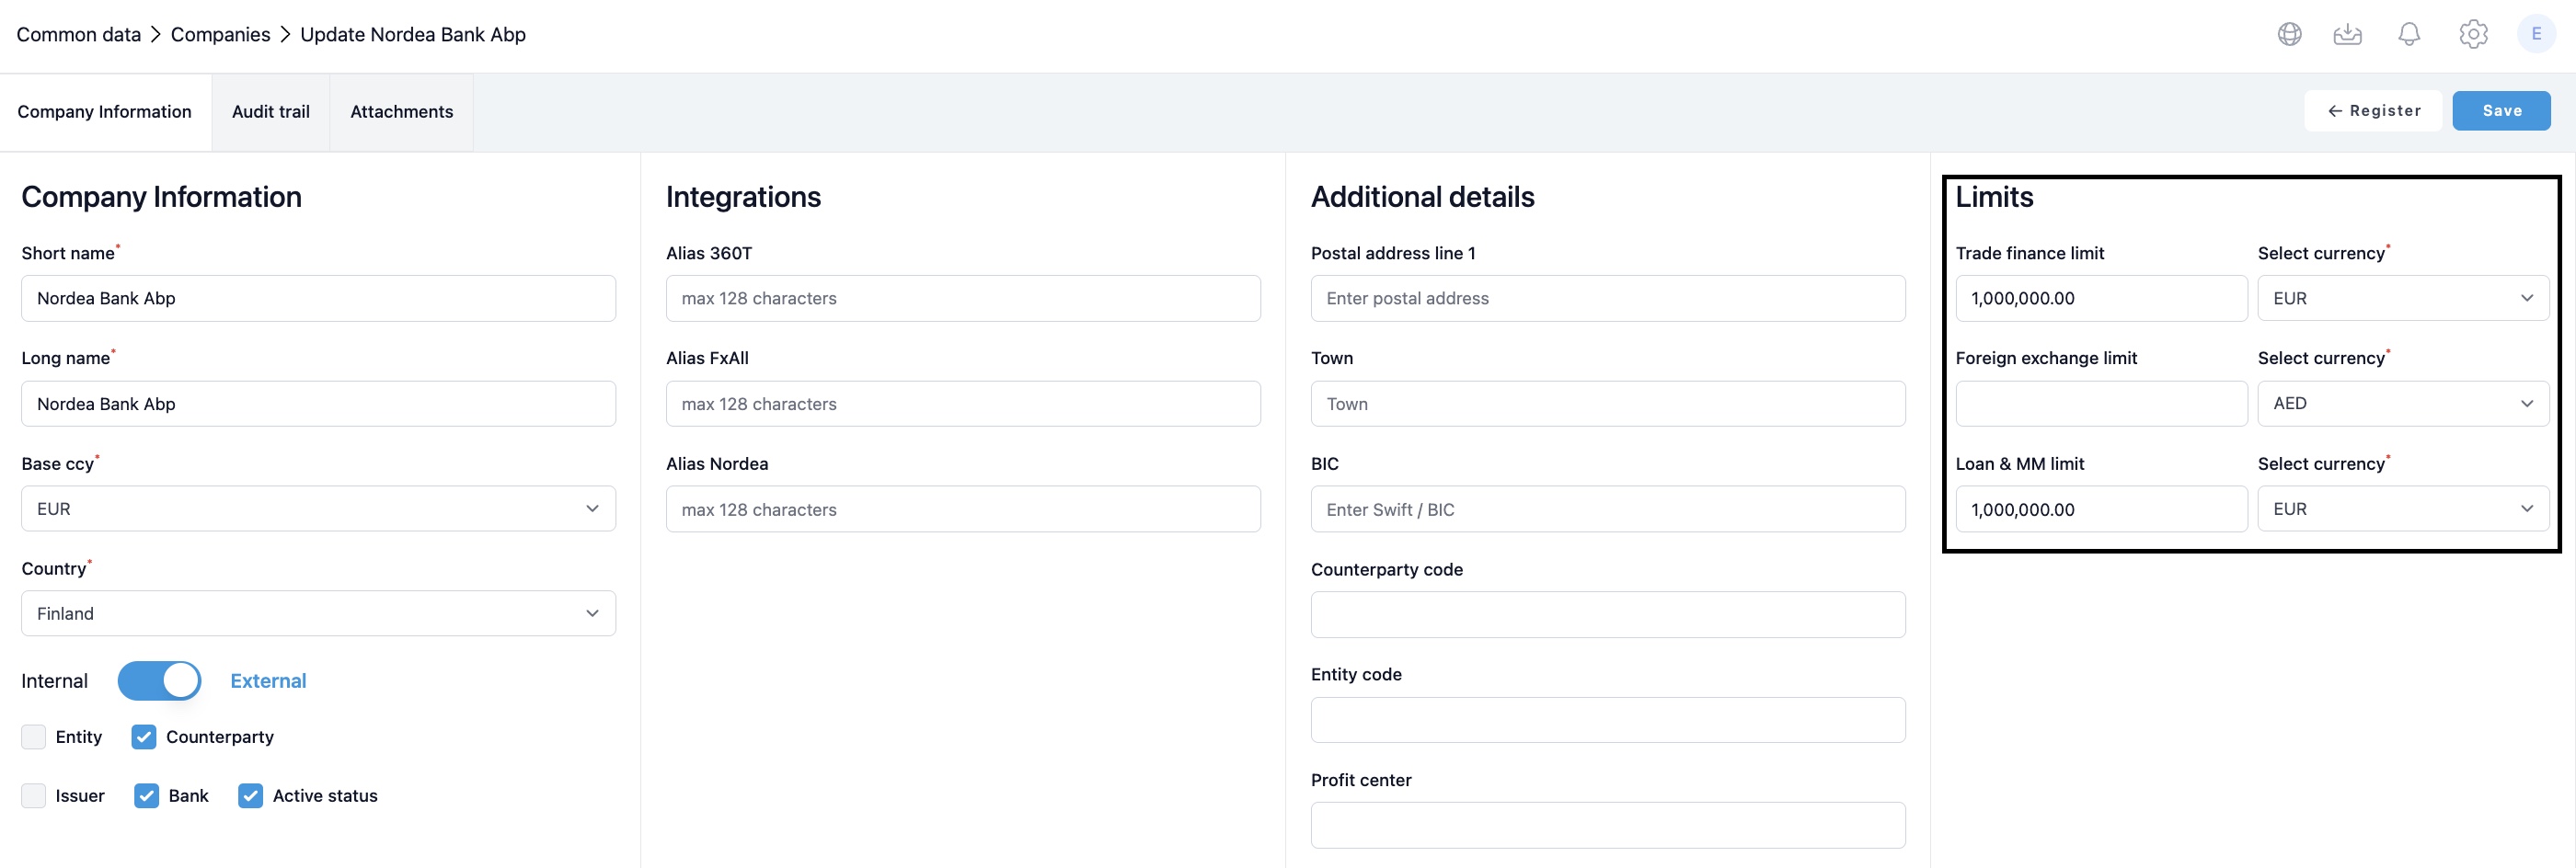
Task: Click the Alias Nordea input field
Action: (963, 509)
